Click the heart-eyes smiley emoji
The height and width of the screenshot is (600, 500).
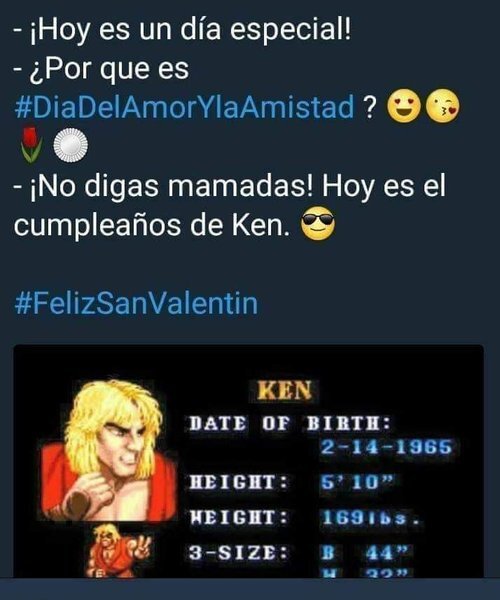coord(404,106)
